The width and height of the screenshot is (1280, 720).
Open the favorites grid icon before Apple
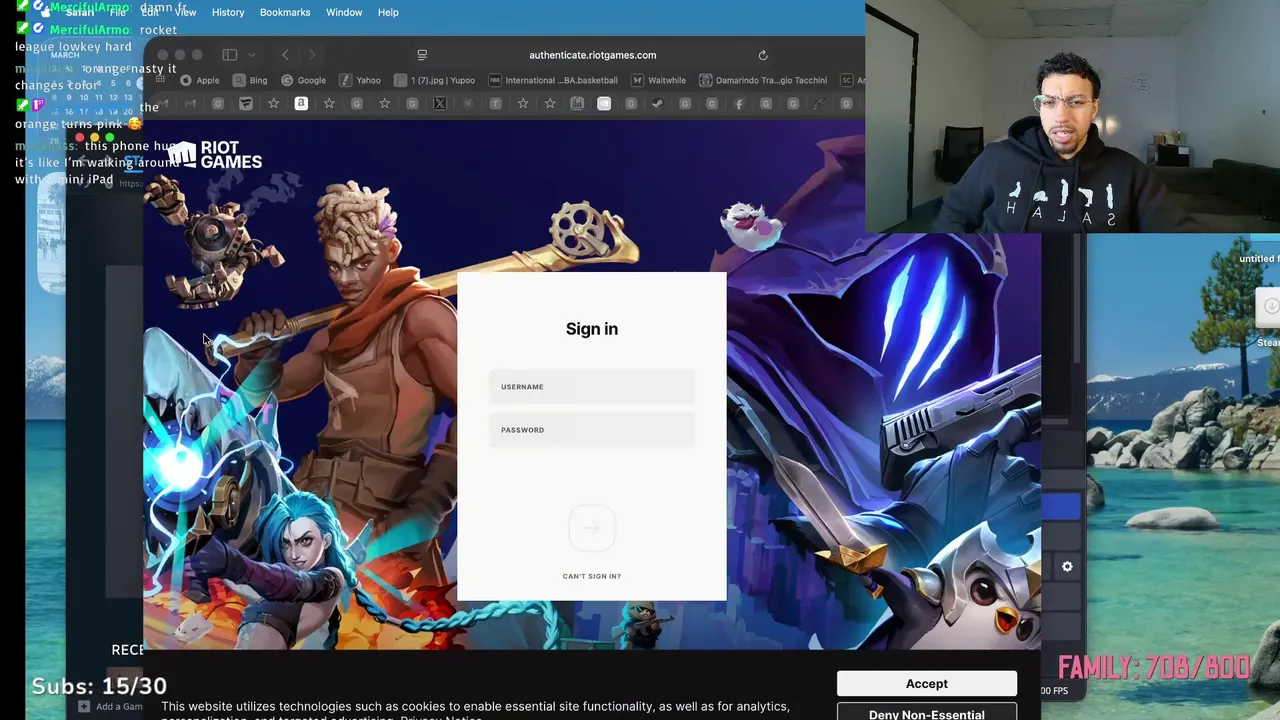(160, 80)
